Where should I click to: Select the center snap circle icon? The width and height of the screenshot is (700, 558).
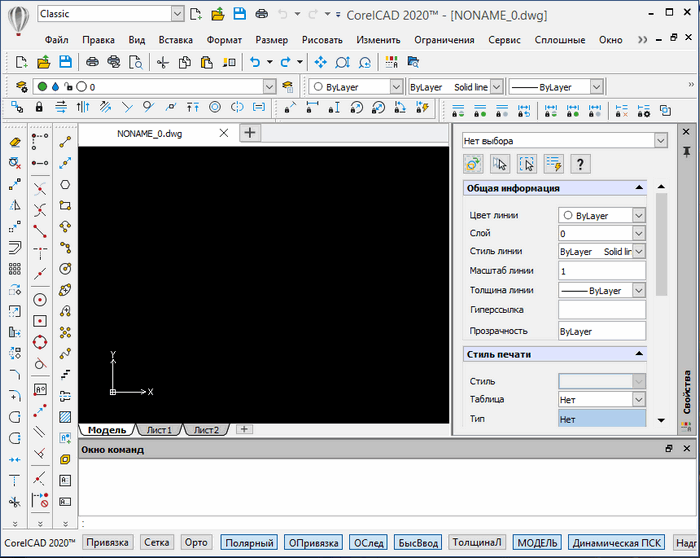tap(40, 300)
